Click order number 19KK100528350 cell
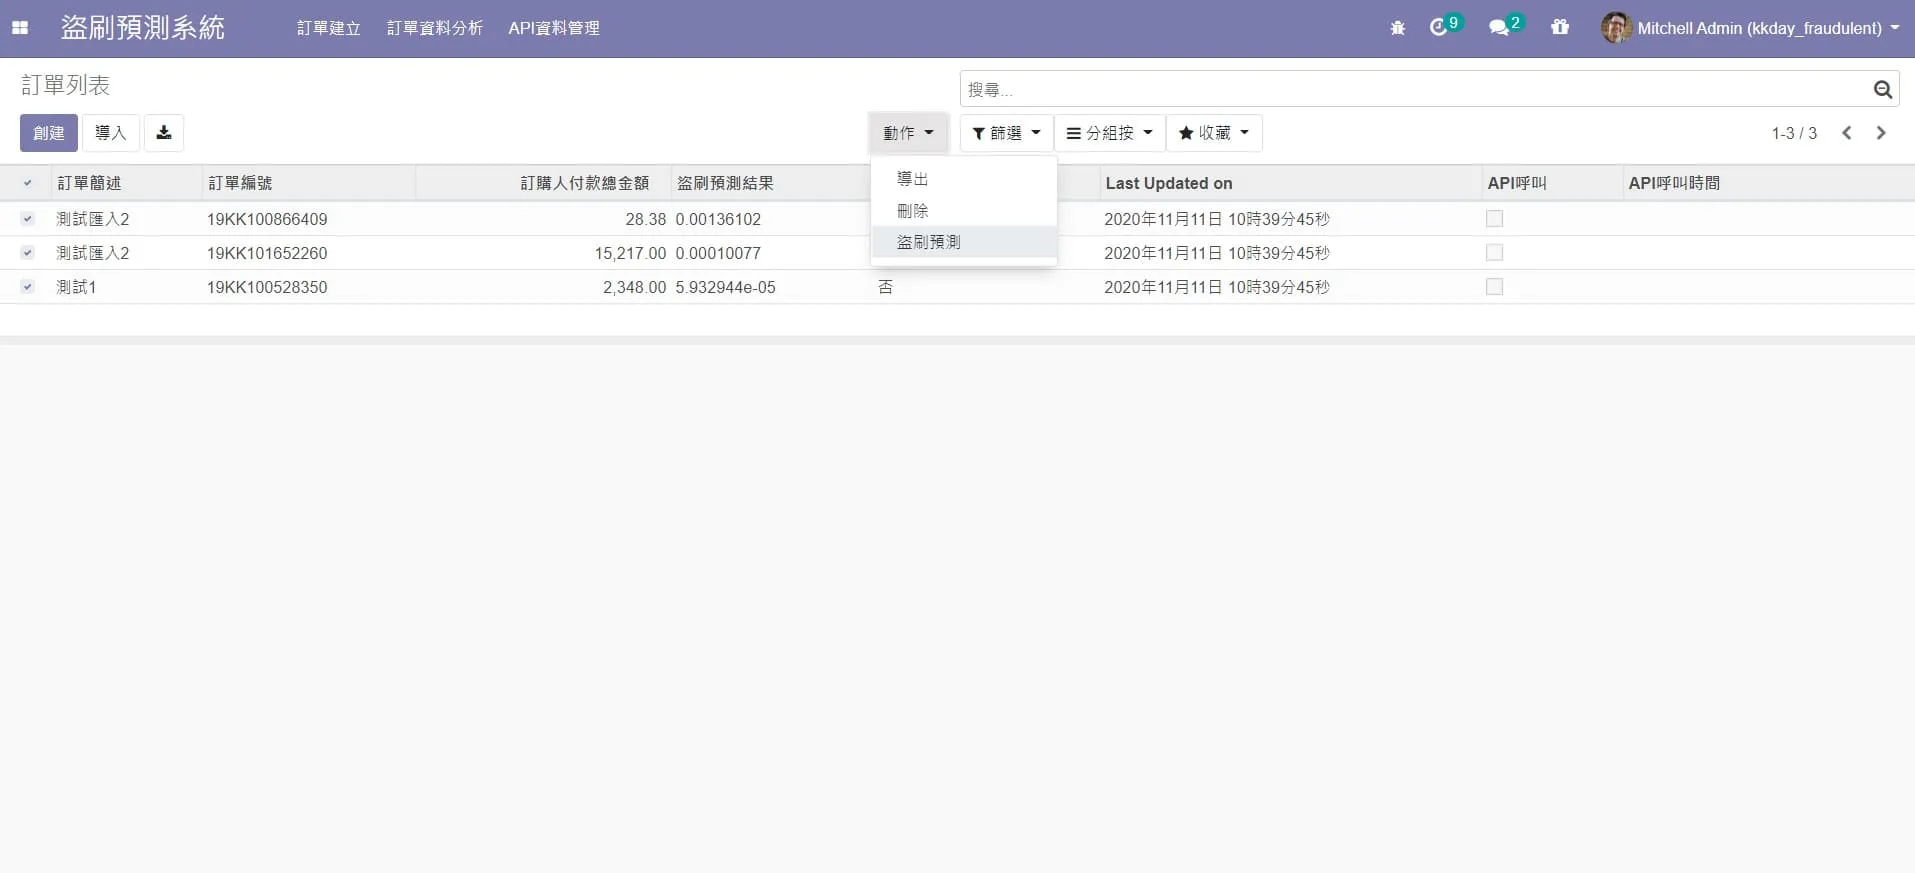1915x873 pixels. (267, 287)
